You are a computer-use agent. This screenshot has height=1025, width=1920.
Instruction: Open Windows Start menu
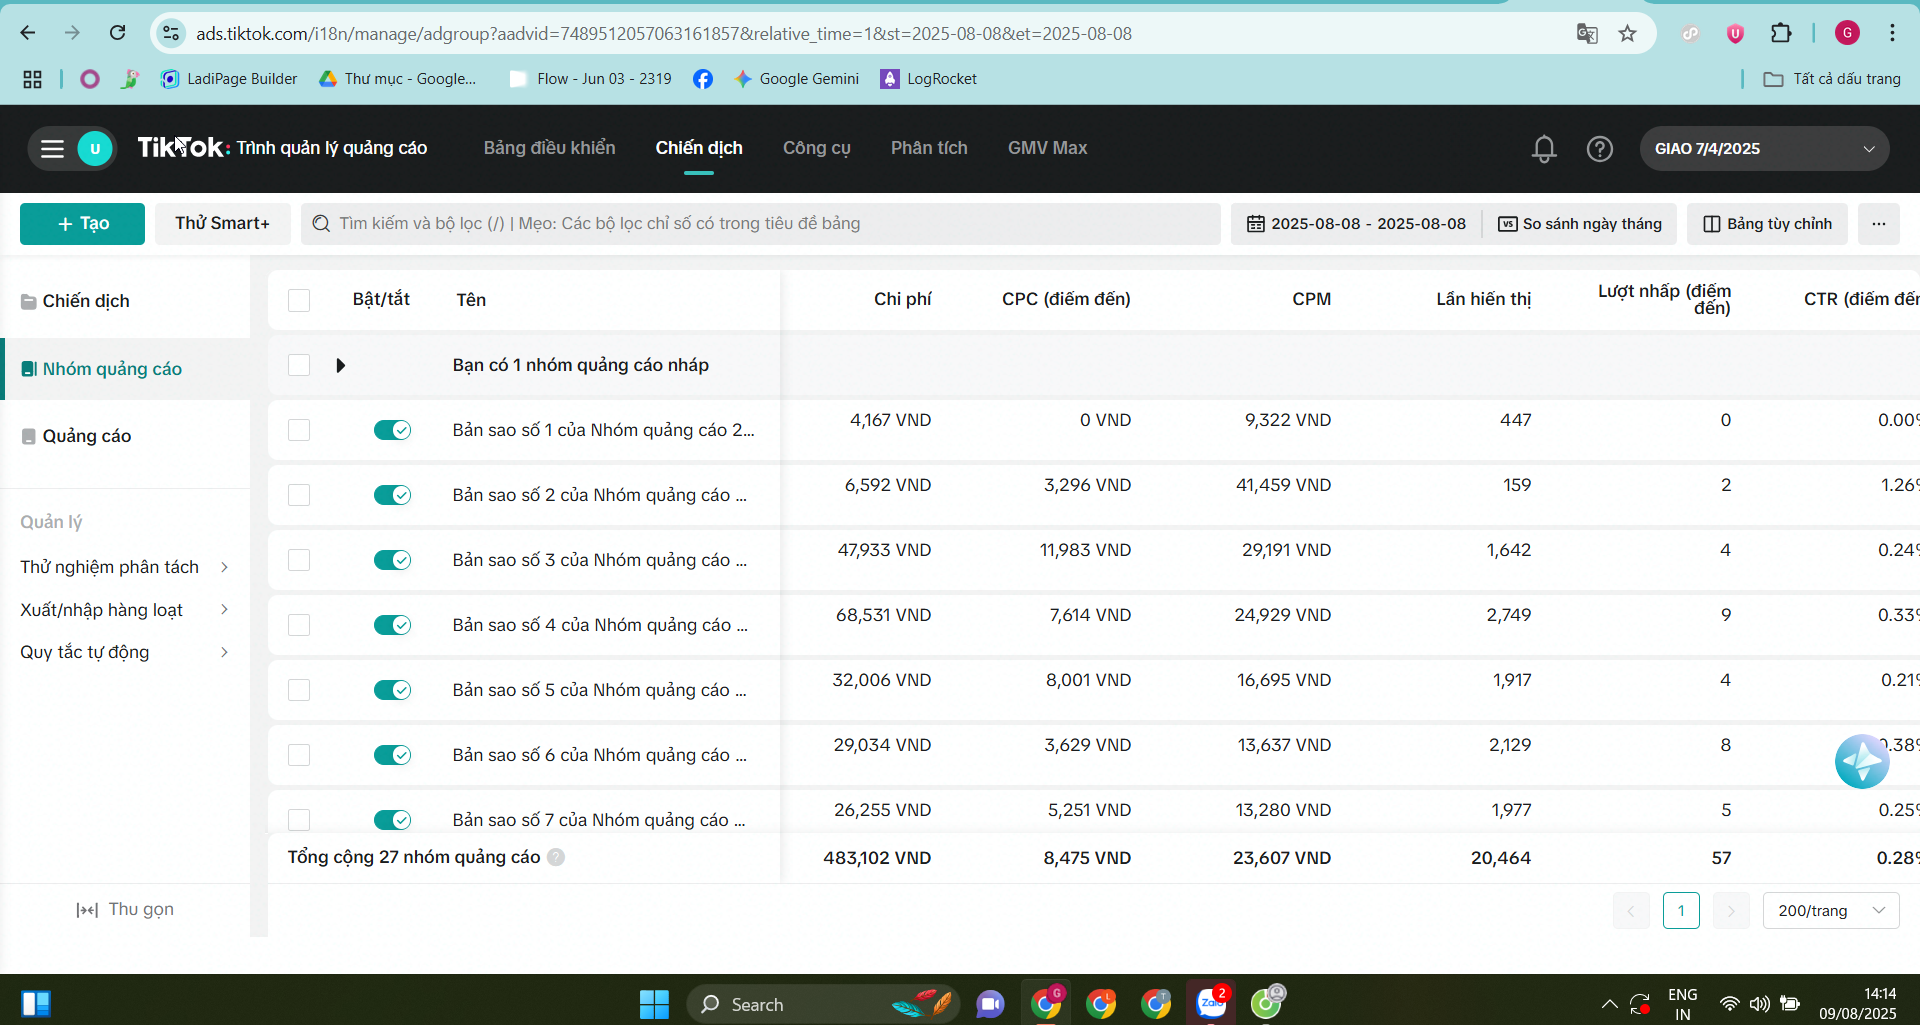click(654, 1004)
